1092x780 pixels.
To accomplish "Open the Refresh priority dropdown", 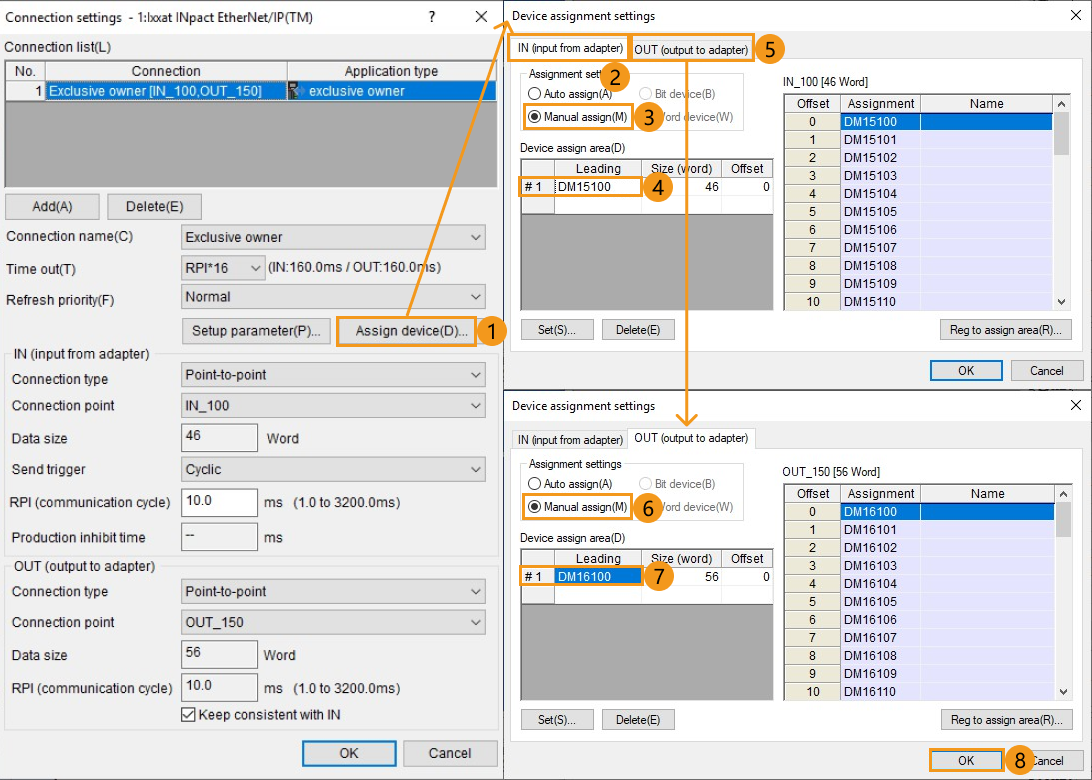I will click(334, 297).
